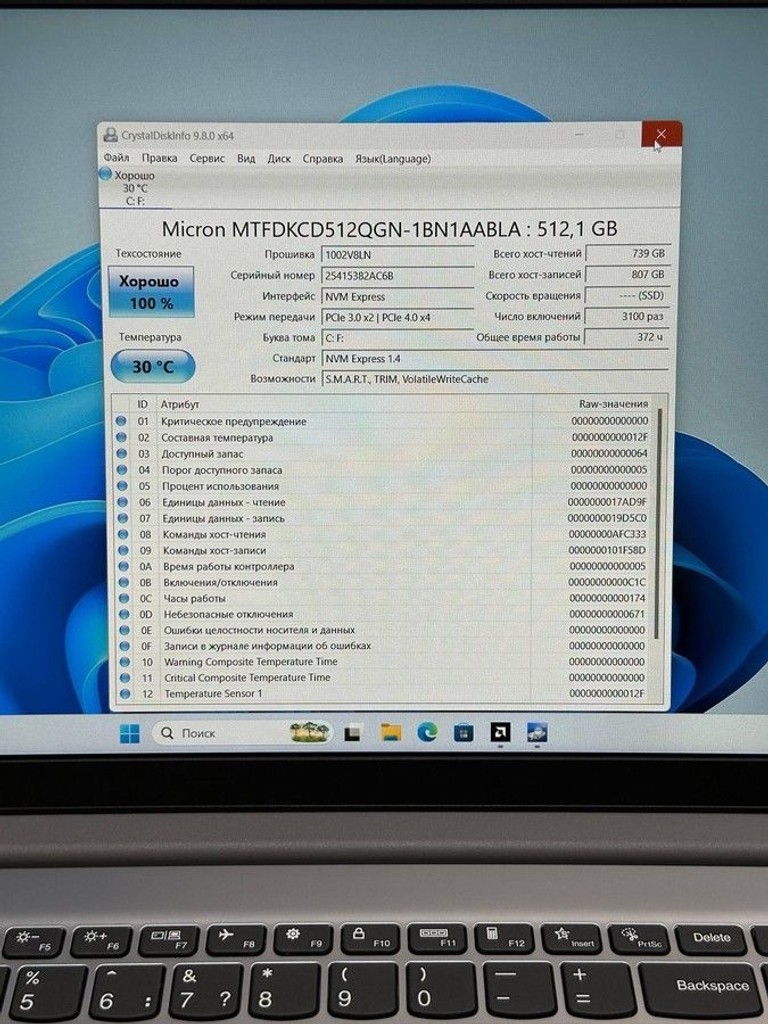This screenshot has height=1024, width=768.
Task: Click the power on count 3100 раз
Action: pos(627,316)
